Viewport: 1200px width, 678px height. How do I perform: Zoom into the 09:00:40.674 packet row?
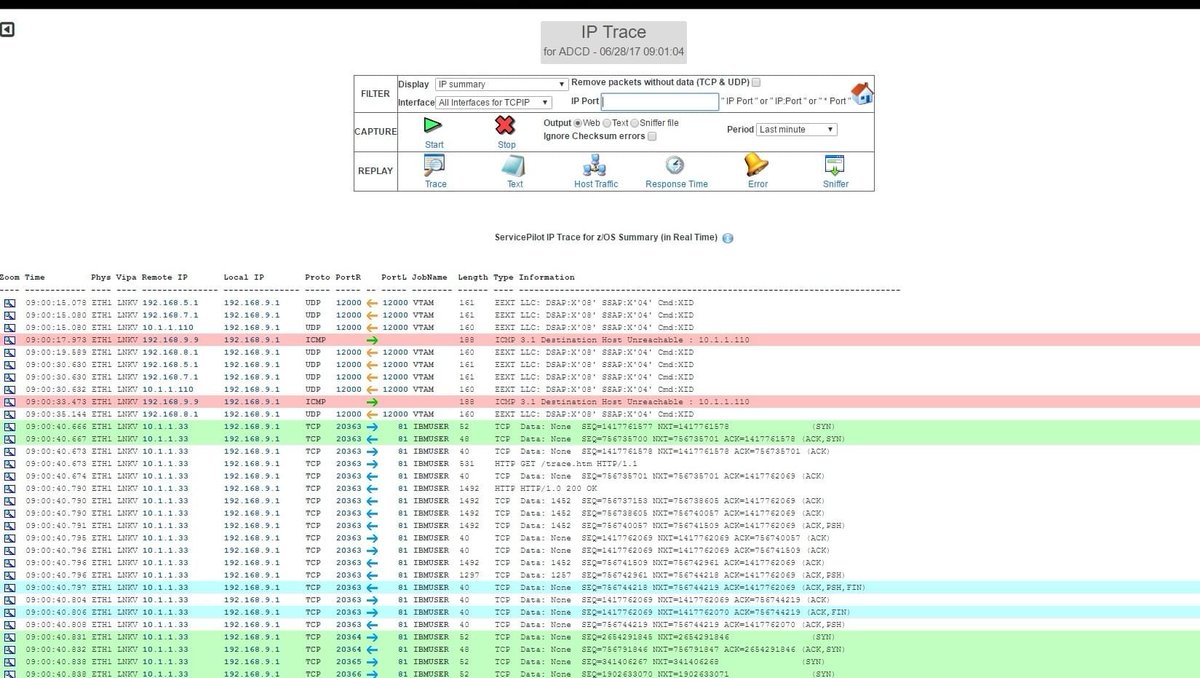coord(10,475)
